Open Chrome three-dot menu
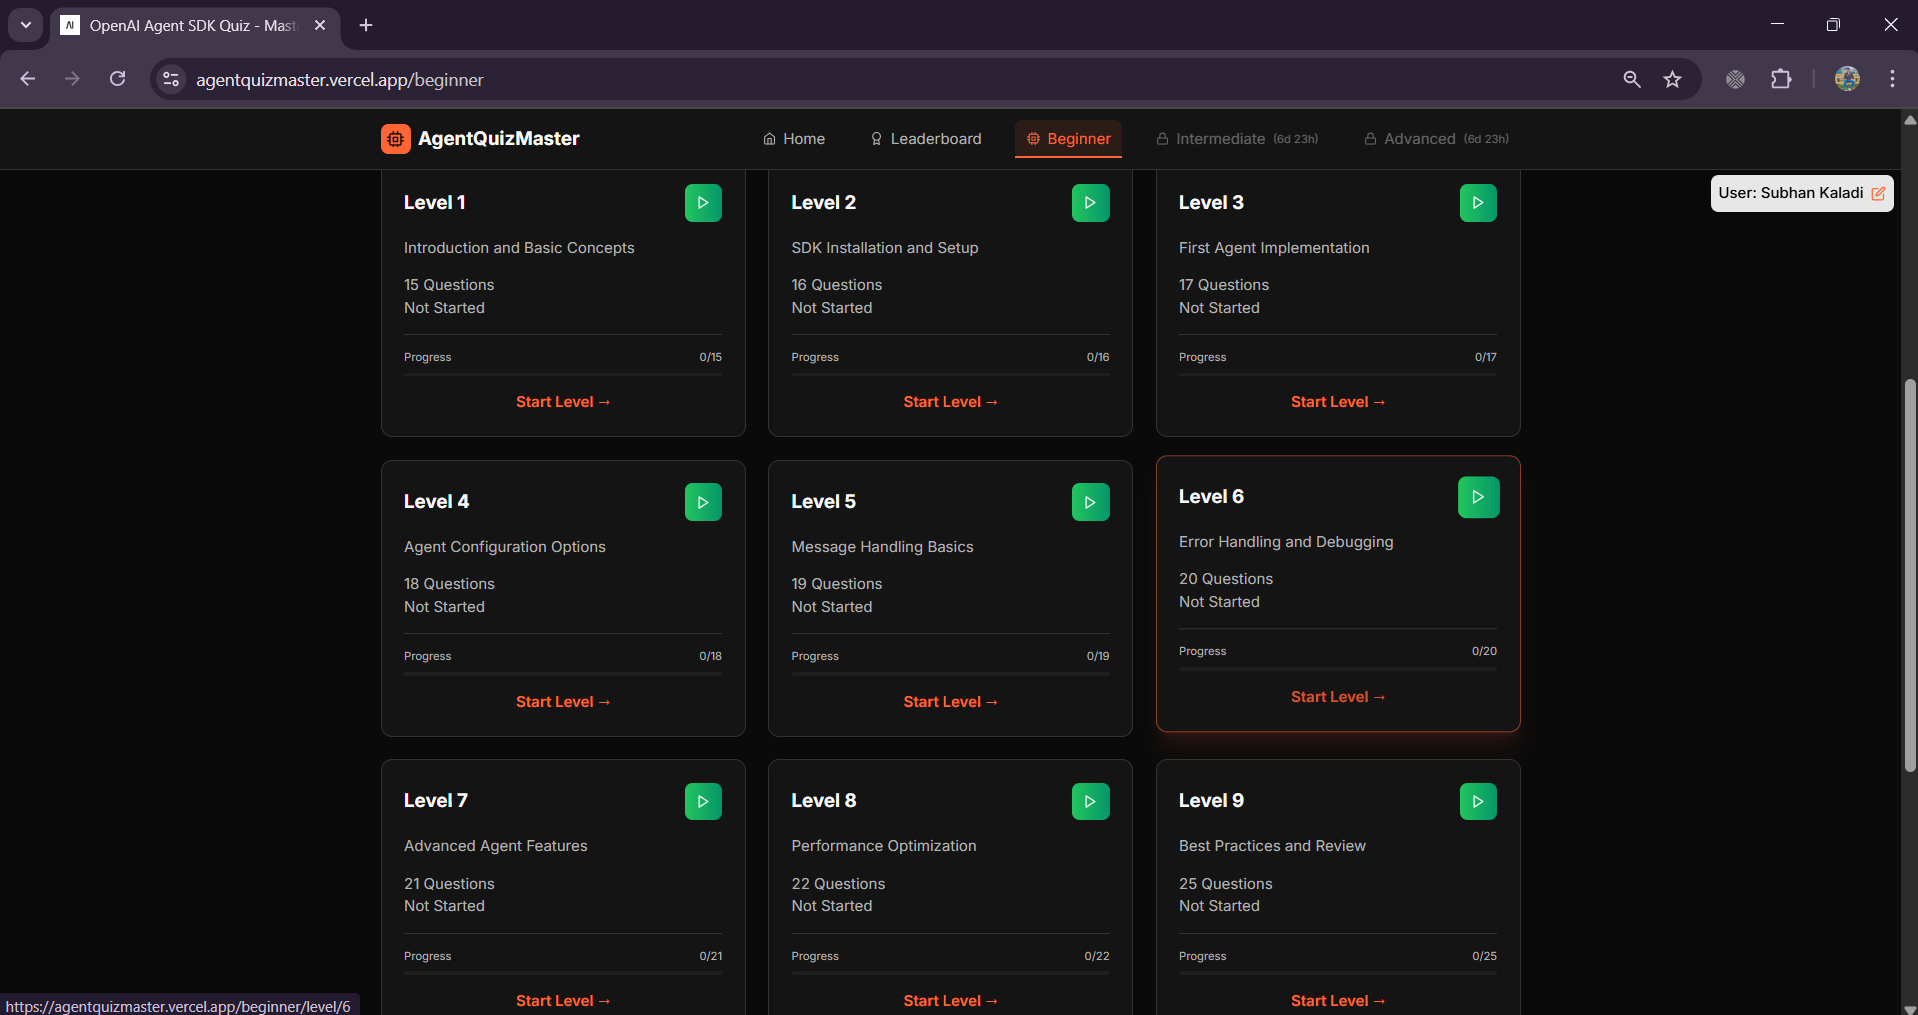Image resolution: width=1918 pixels, height=1015 pixels. (1892, 79)
